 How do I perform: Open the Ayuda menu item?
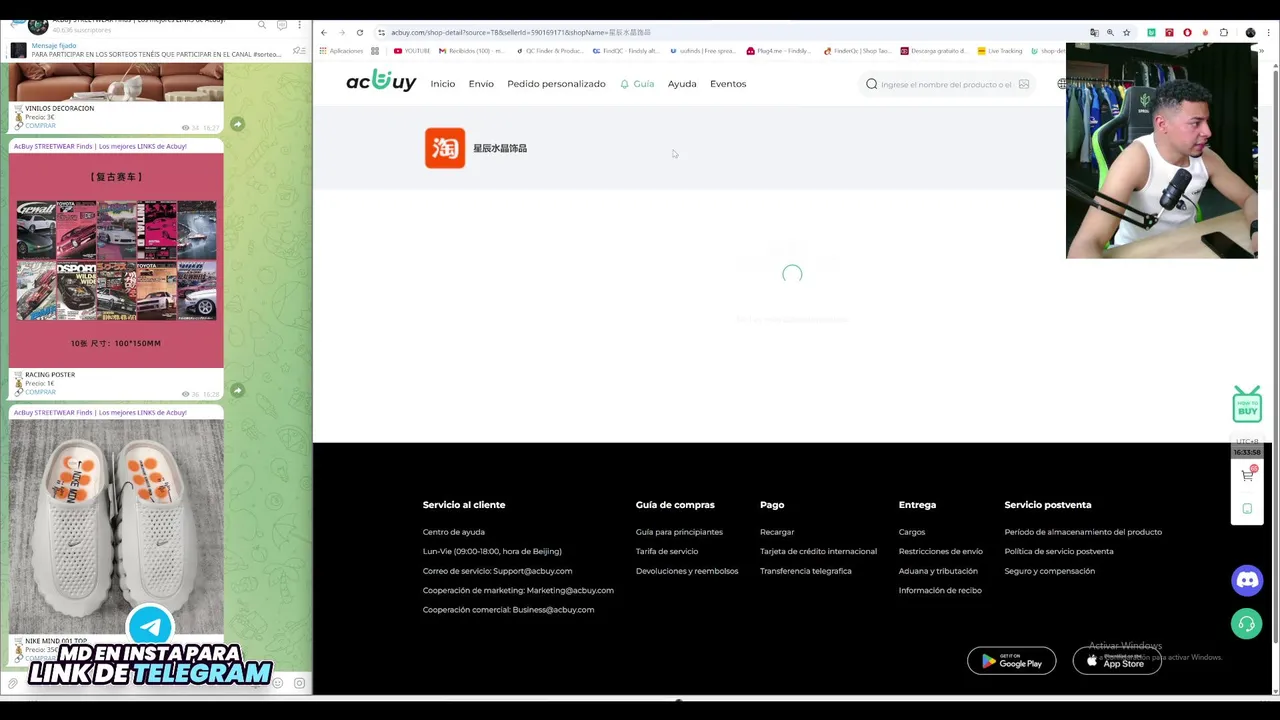tap(682, 84)
